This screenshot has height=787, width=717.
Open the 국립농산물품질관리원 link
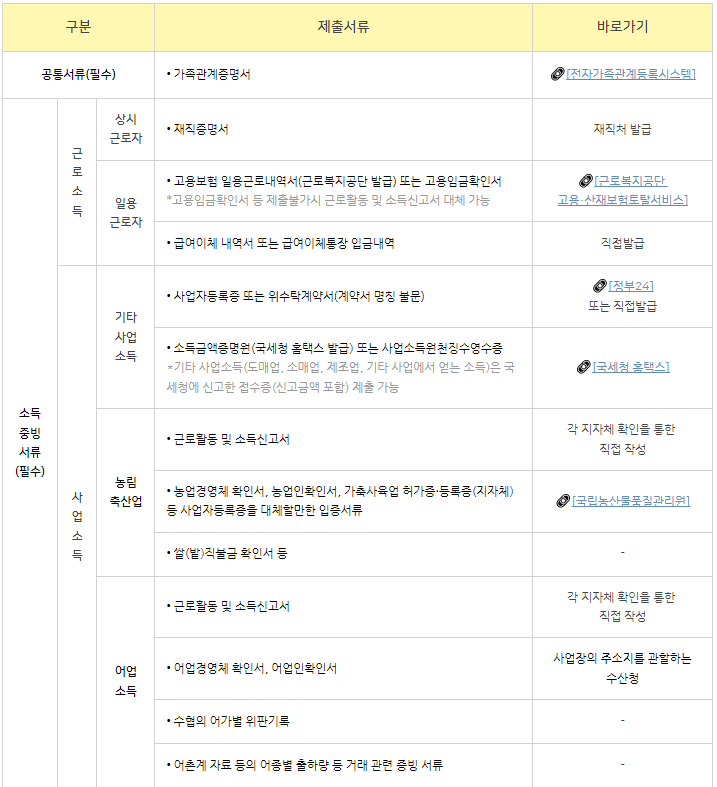[x=631, y=501]
